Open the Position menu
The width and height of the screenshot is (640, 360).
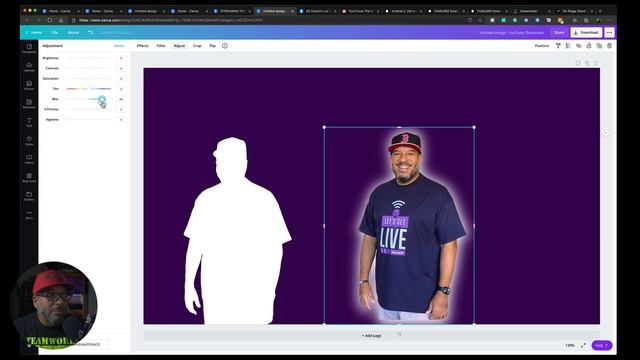pyautogui.click(x=542, y=46)
